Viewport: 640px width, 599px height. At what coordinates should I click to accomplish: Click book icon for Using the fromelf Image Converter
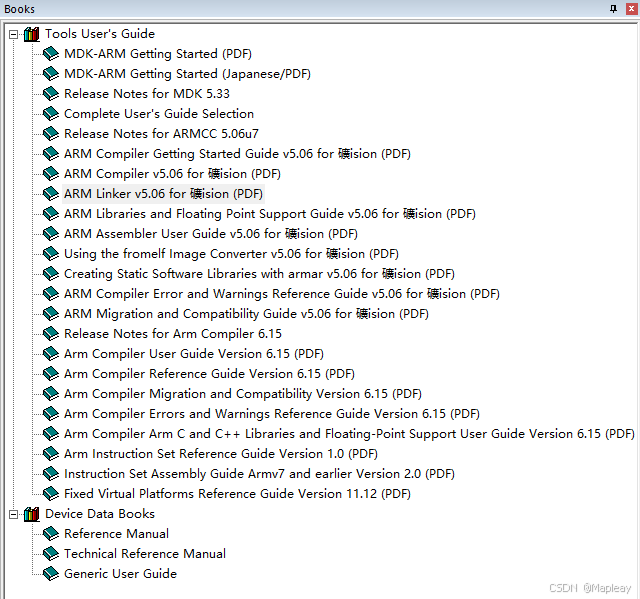click(x=51, y=254)
